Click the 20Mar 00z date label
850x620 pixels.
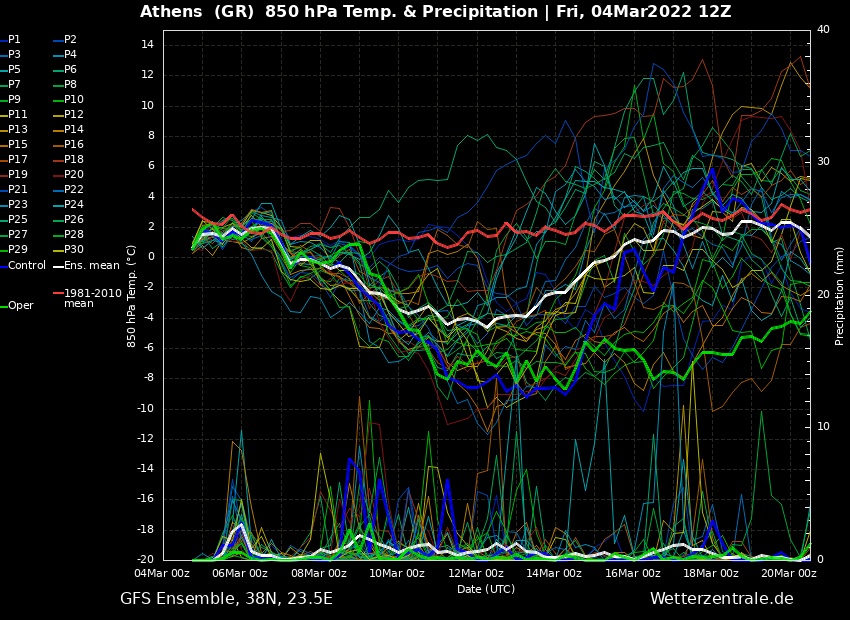pos(790,573)
